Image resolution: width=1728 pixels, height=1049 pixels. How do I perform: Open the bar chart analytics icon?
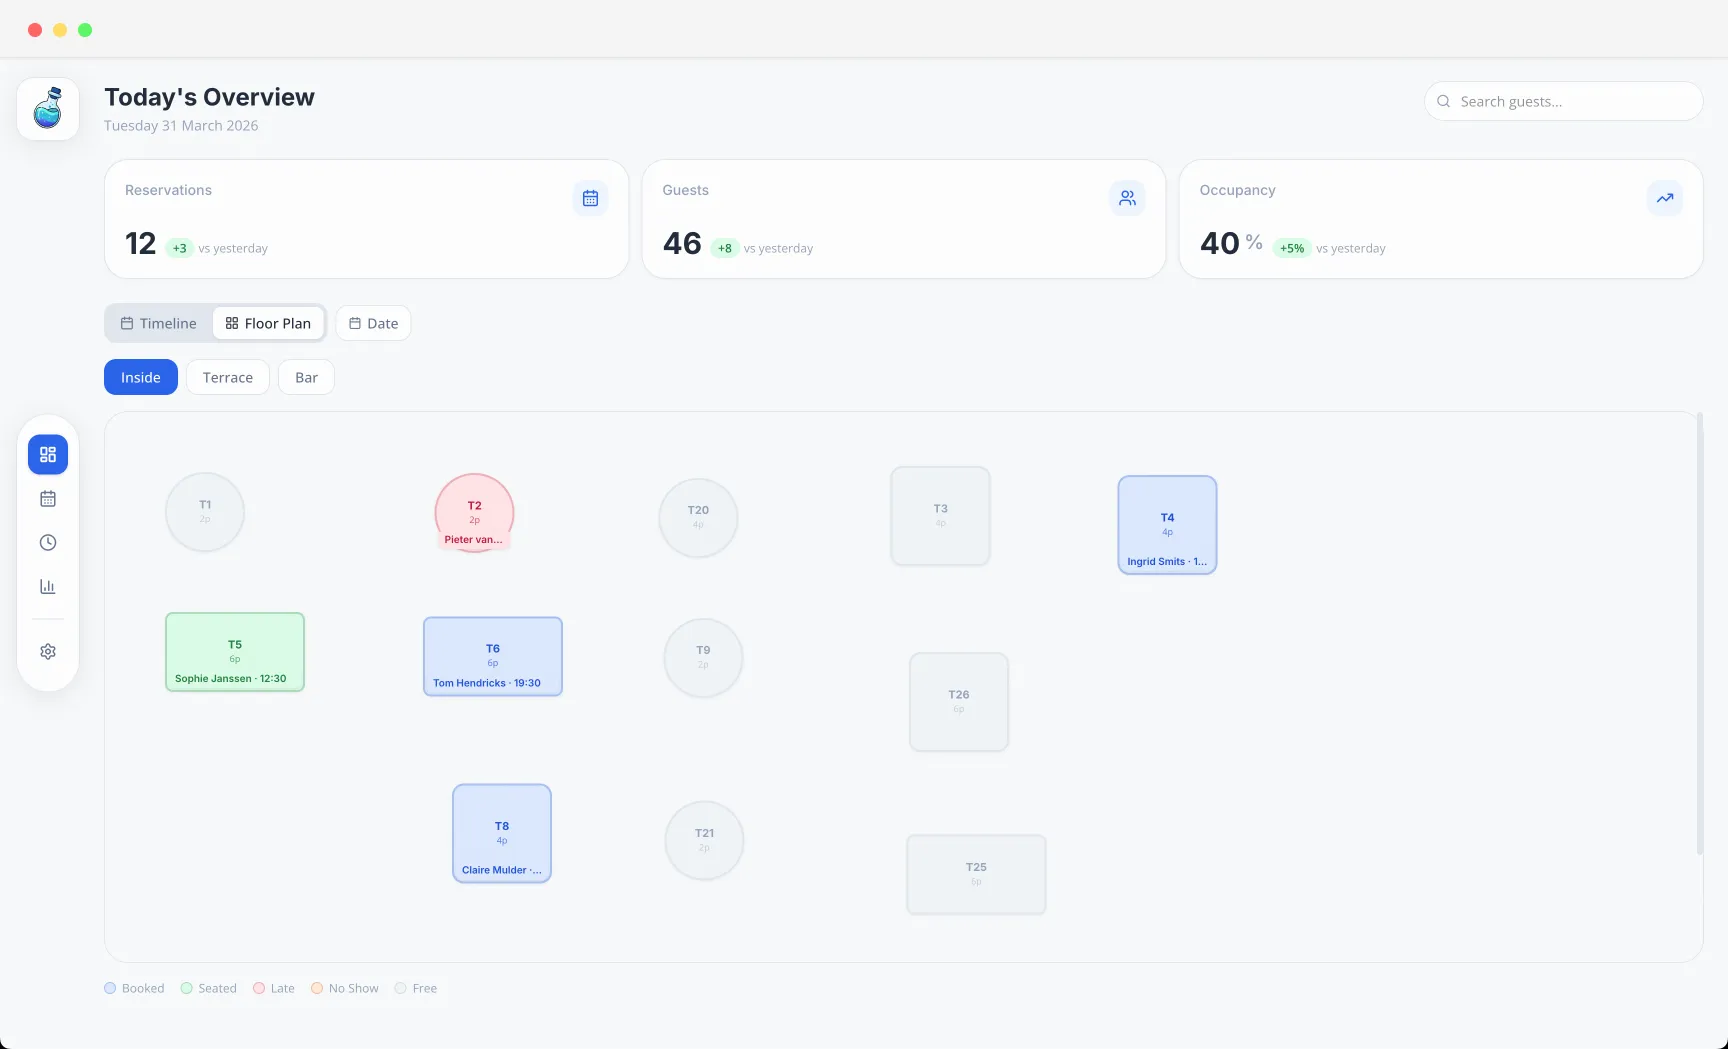[47, 587]
